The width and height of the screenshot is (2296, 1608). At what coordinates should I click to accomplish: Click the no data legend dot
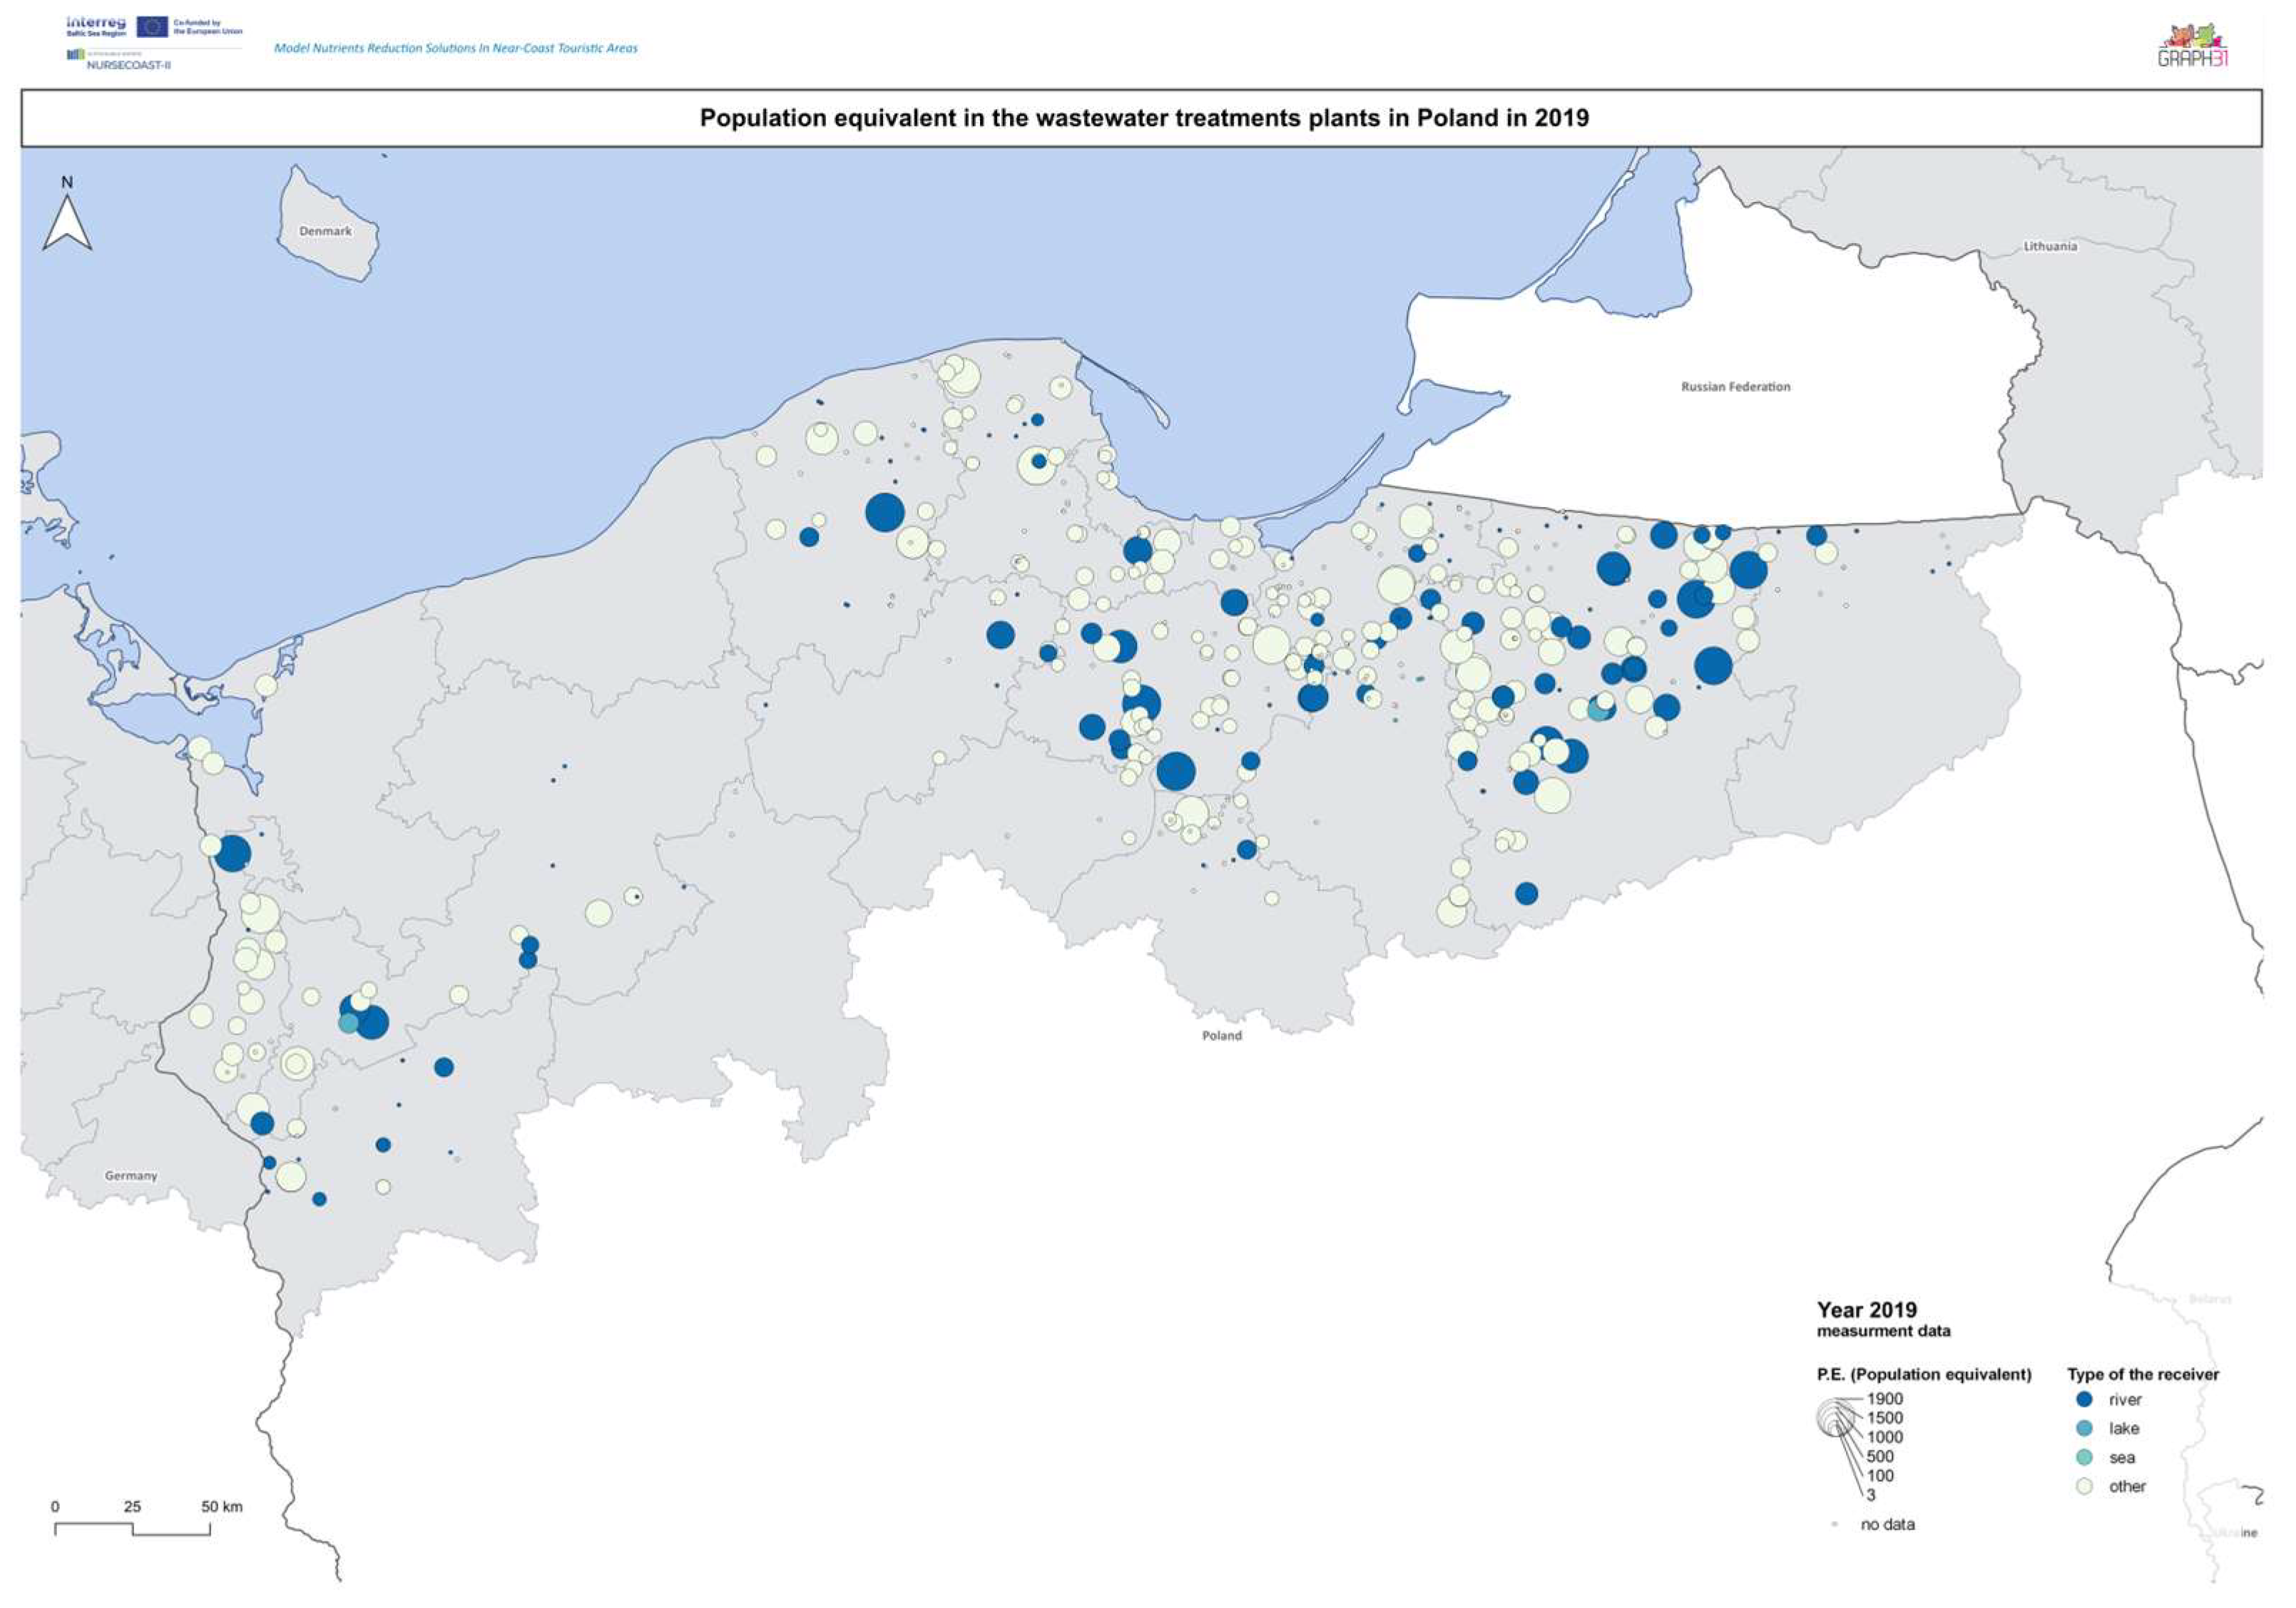pyautogui.click(x=1835, y=1524)
